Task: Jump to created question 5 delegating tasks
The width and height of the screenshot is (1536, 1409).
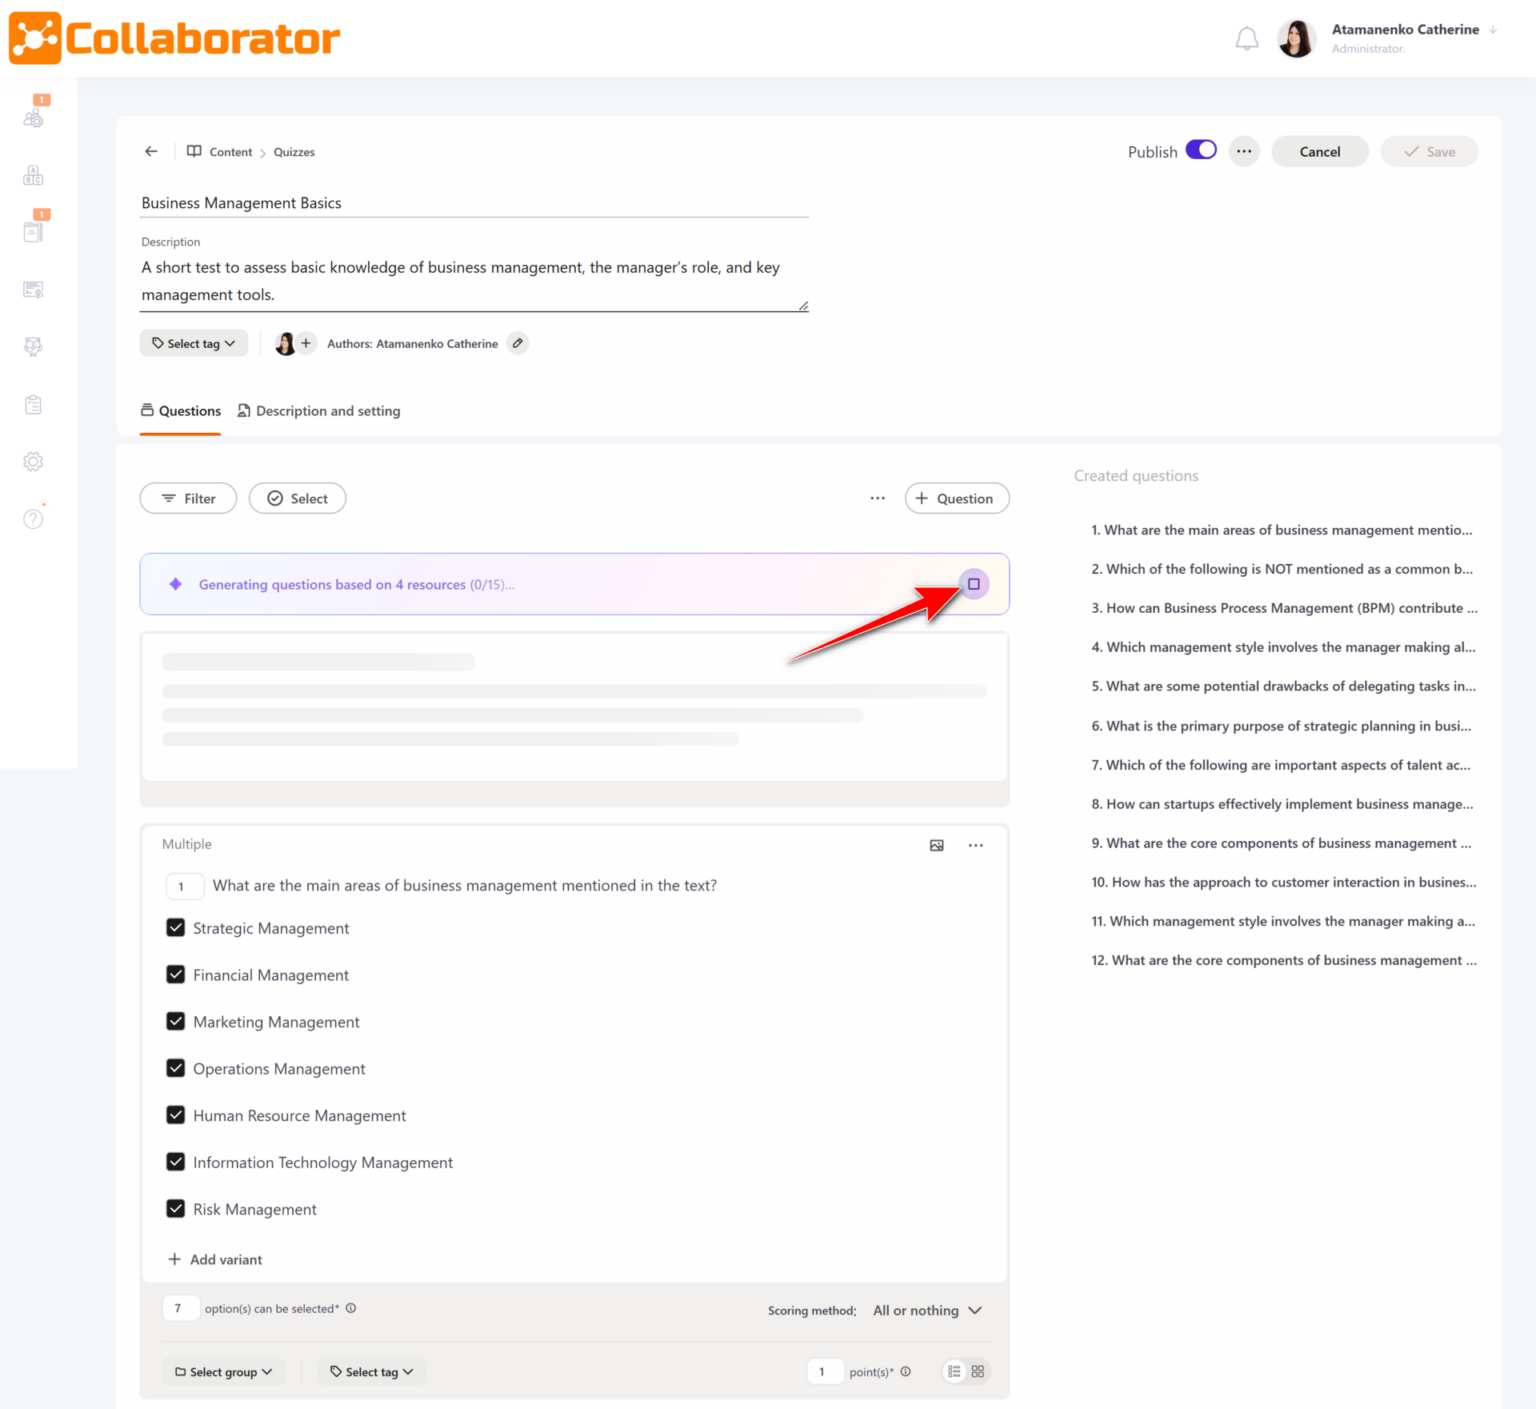Action: (x=1283, y=686)
